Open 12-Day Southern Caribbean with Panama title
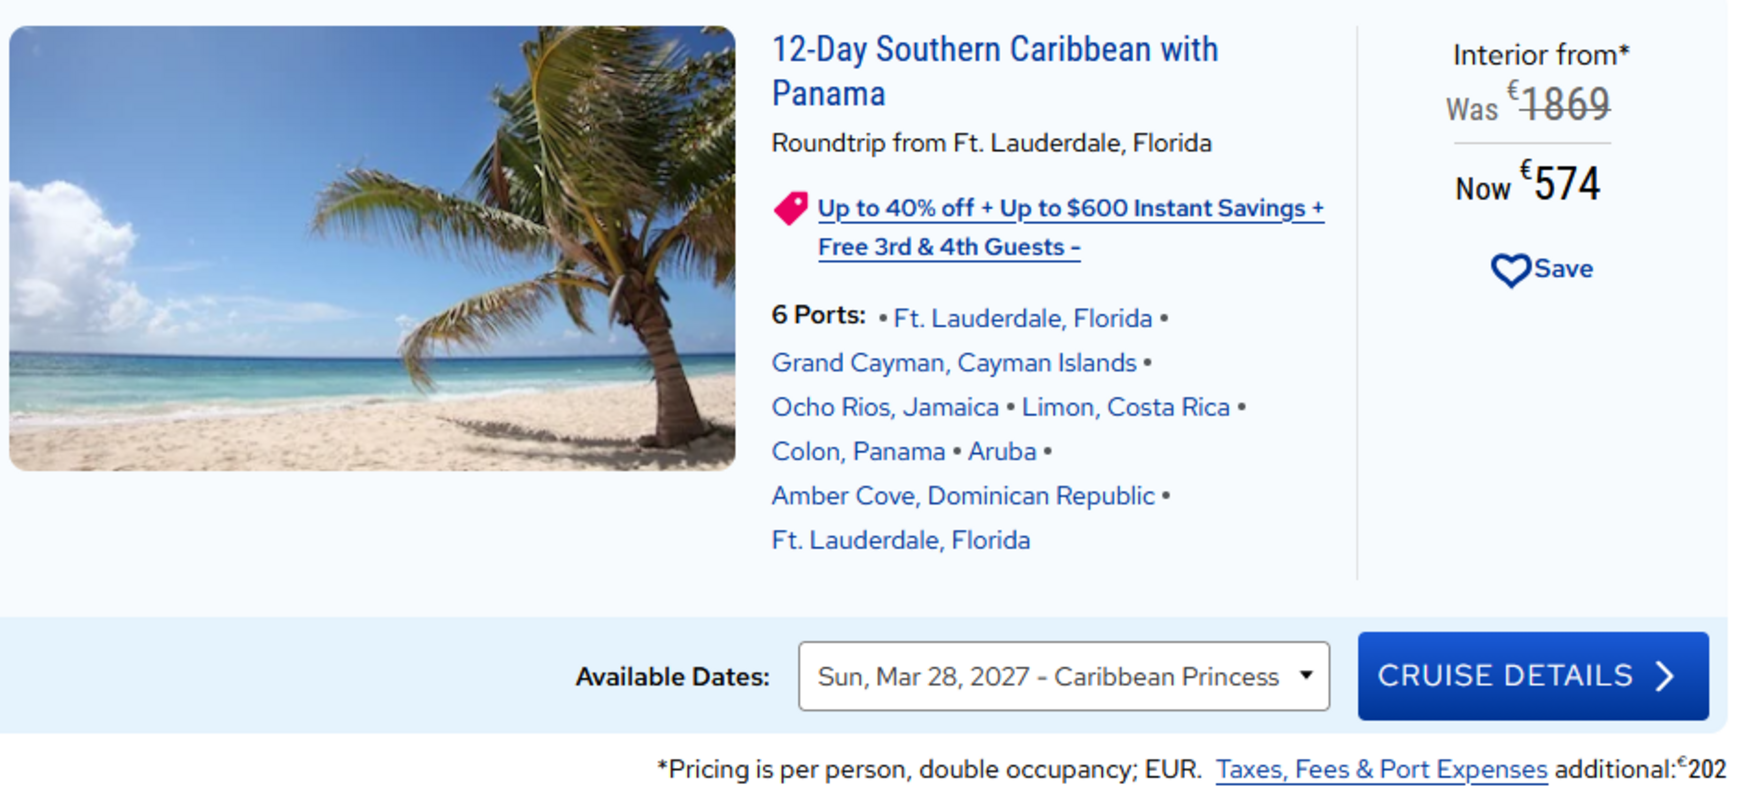Image resolution: width=1737 pixels, height=800 pixels. [x=994, y=71]
